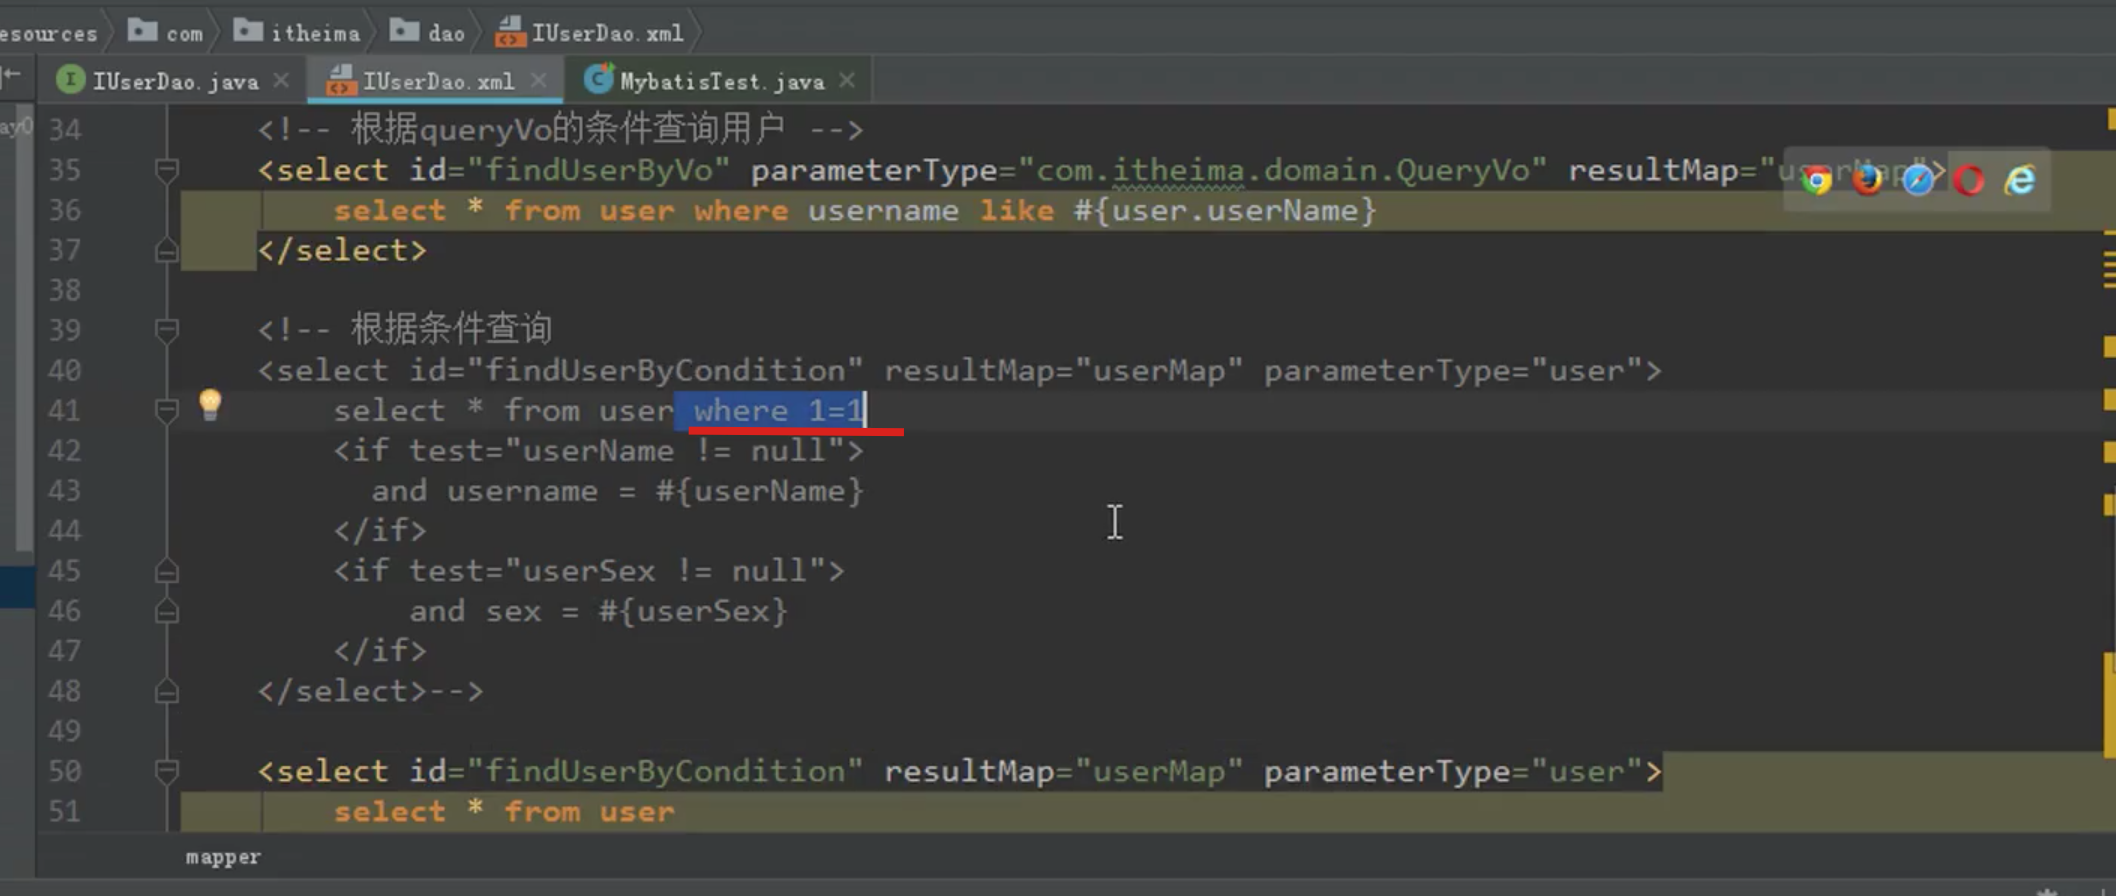Collapse fold marker at line 39
Viewport: 2116px width, 896px height.
tap(167, 330)
